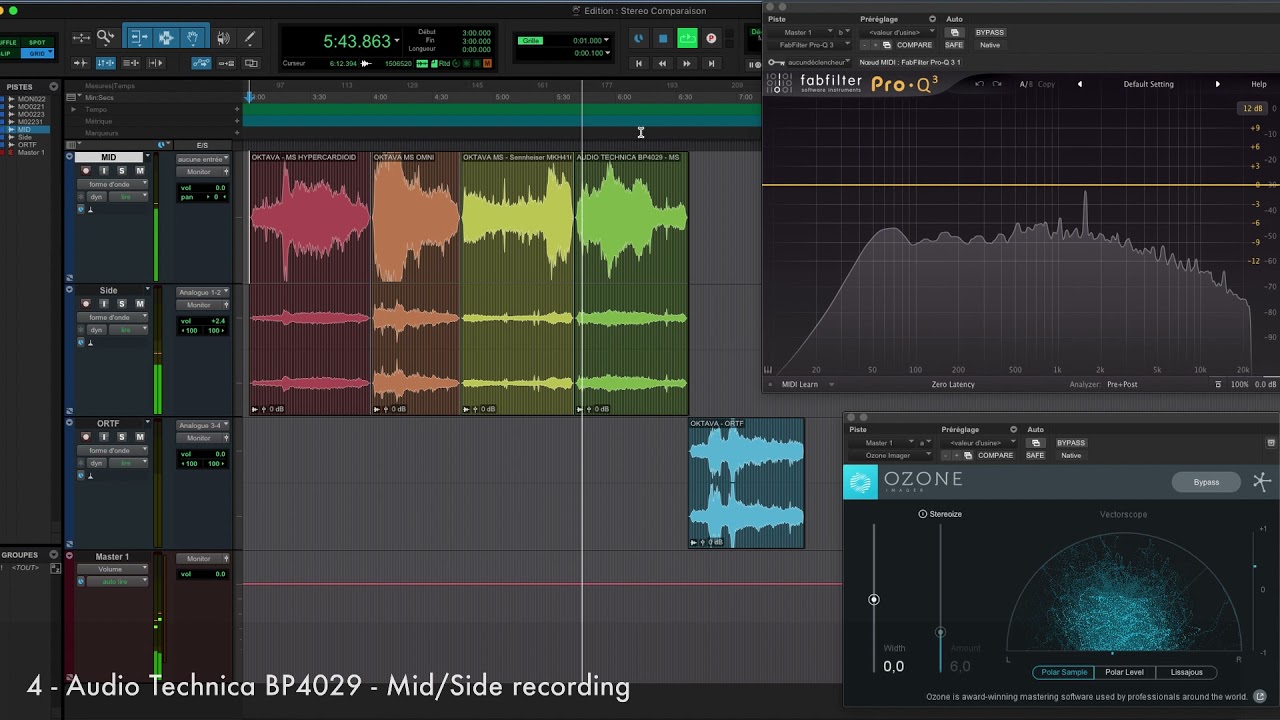The height and width of the screenshot is (720, 1280).
Task: Click the go-to-end transport button
Action: 711,63
